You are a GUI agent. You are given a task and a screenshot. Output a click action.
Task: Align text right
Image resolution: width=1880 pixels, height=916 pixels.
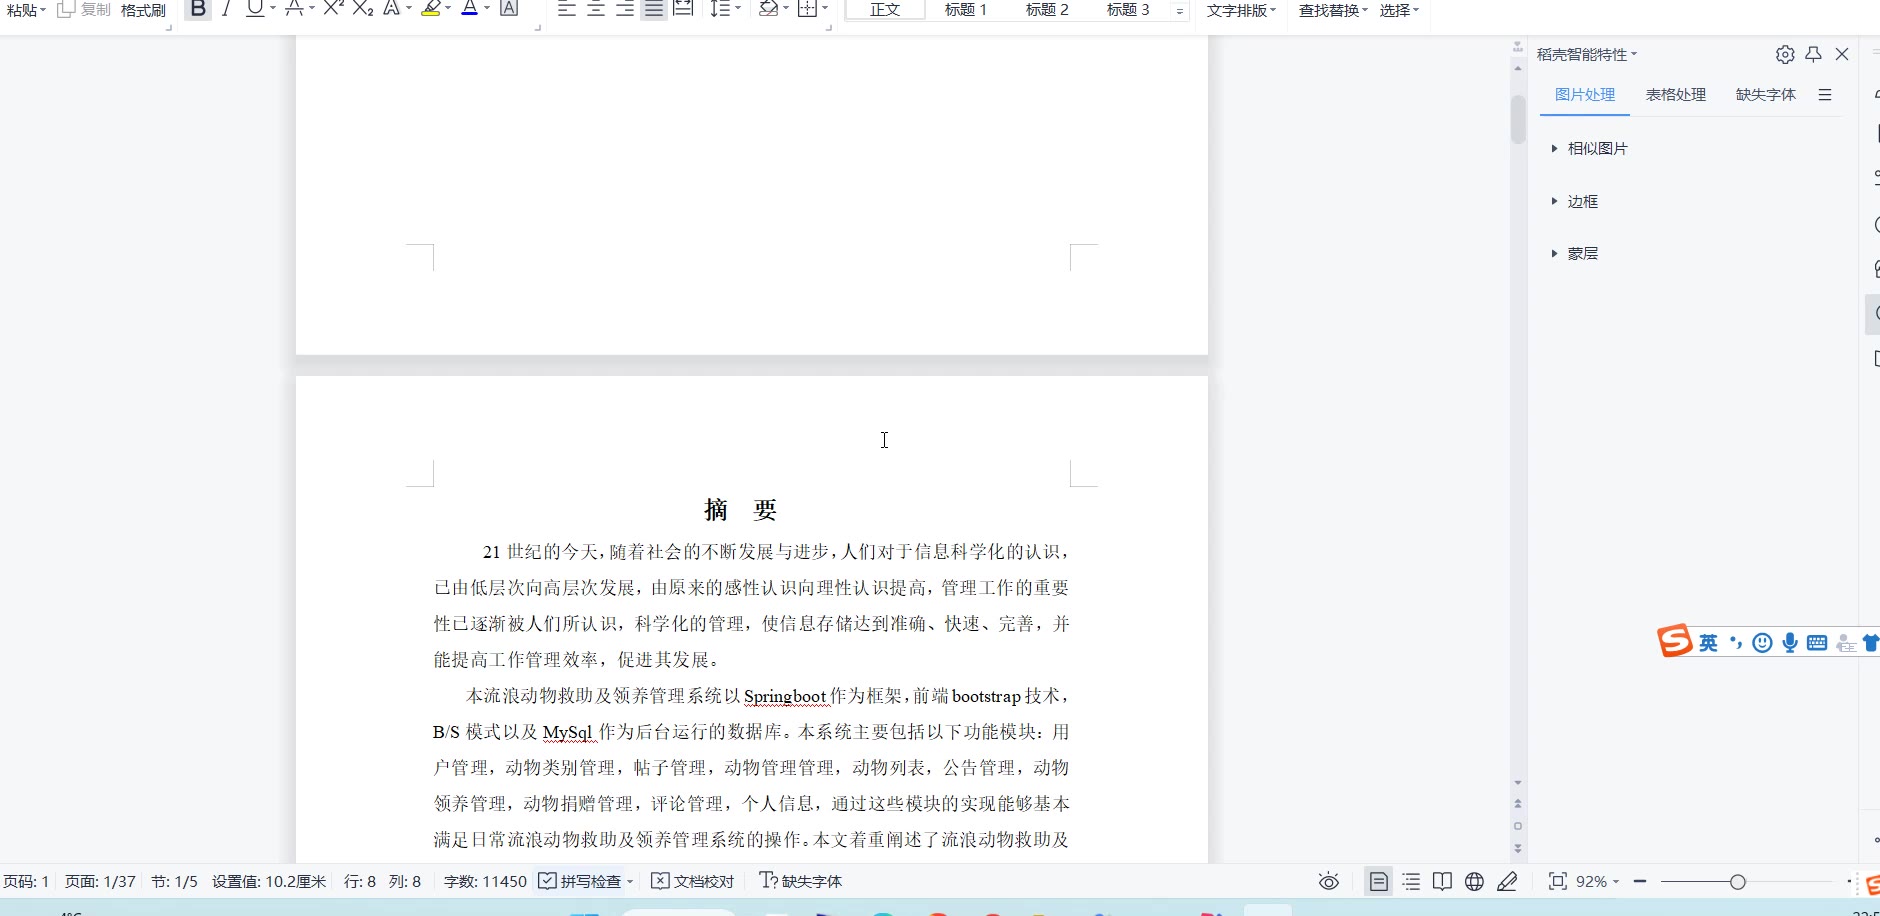point(625,9)
